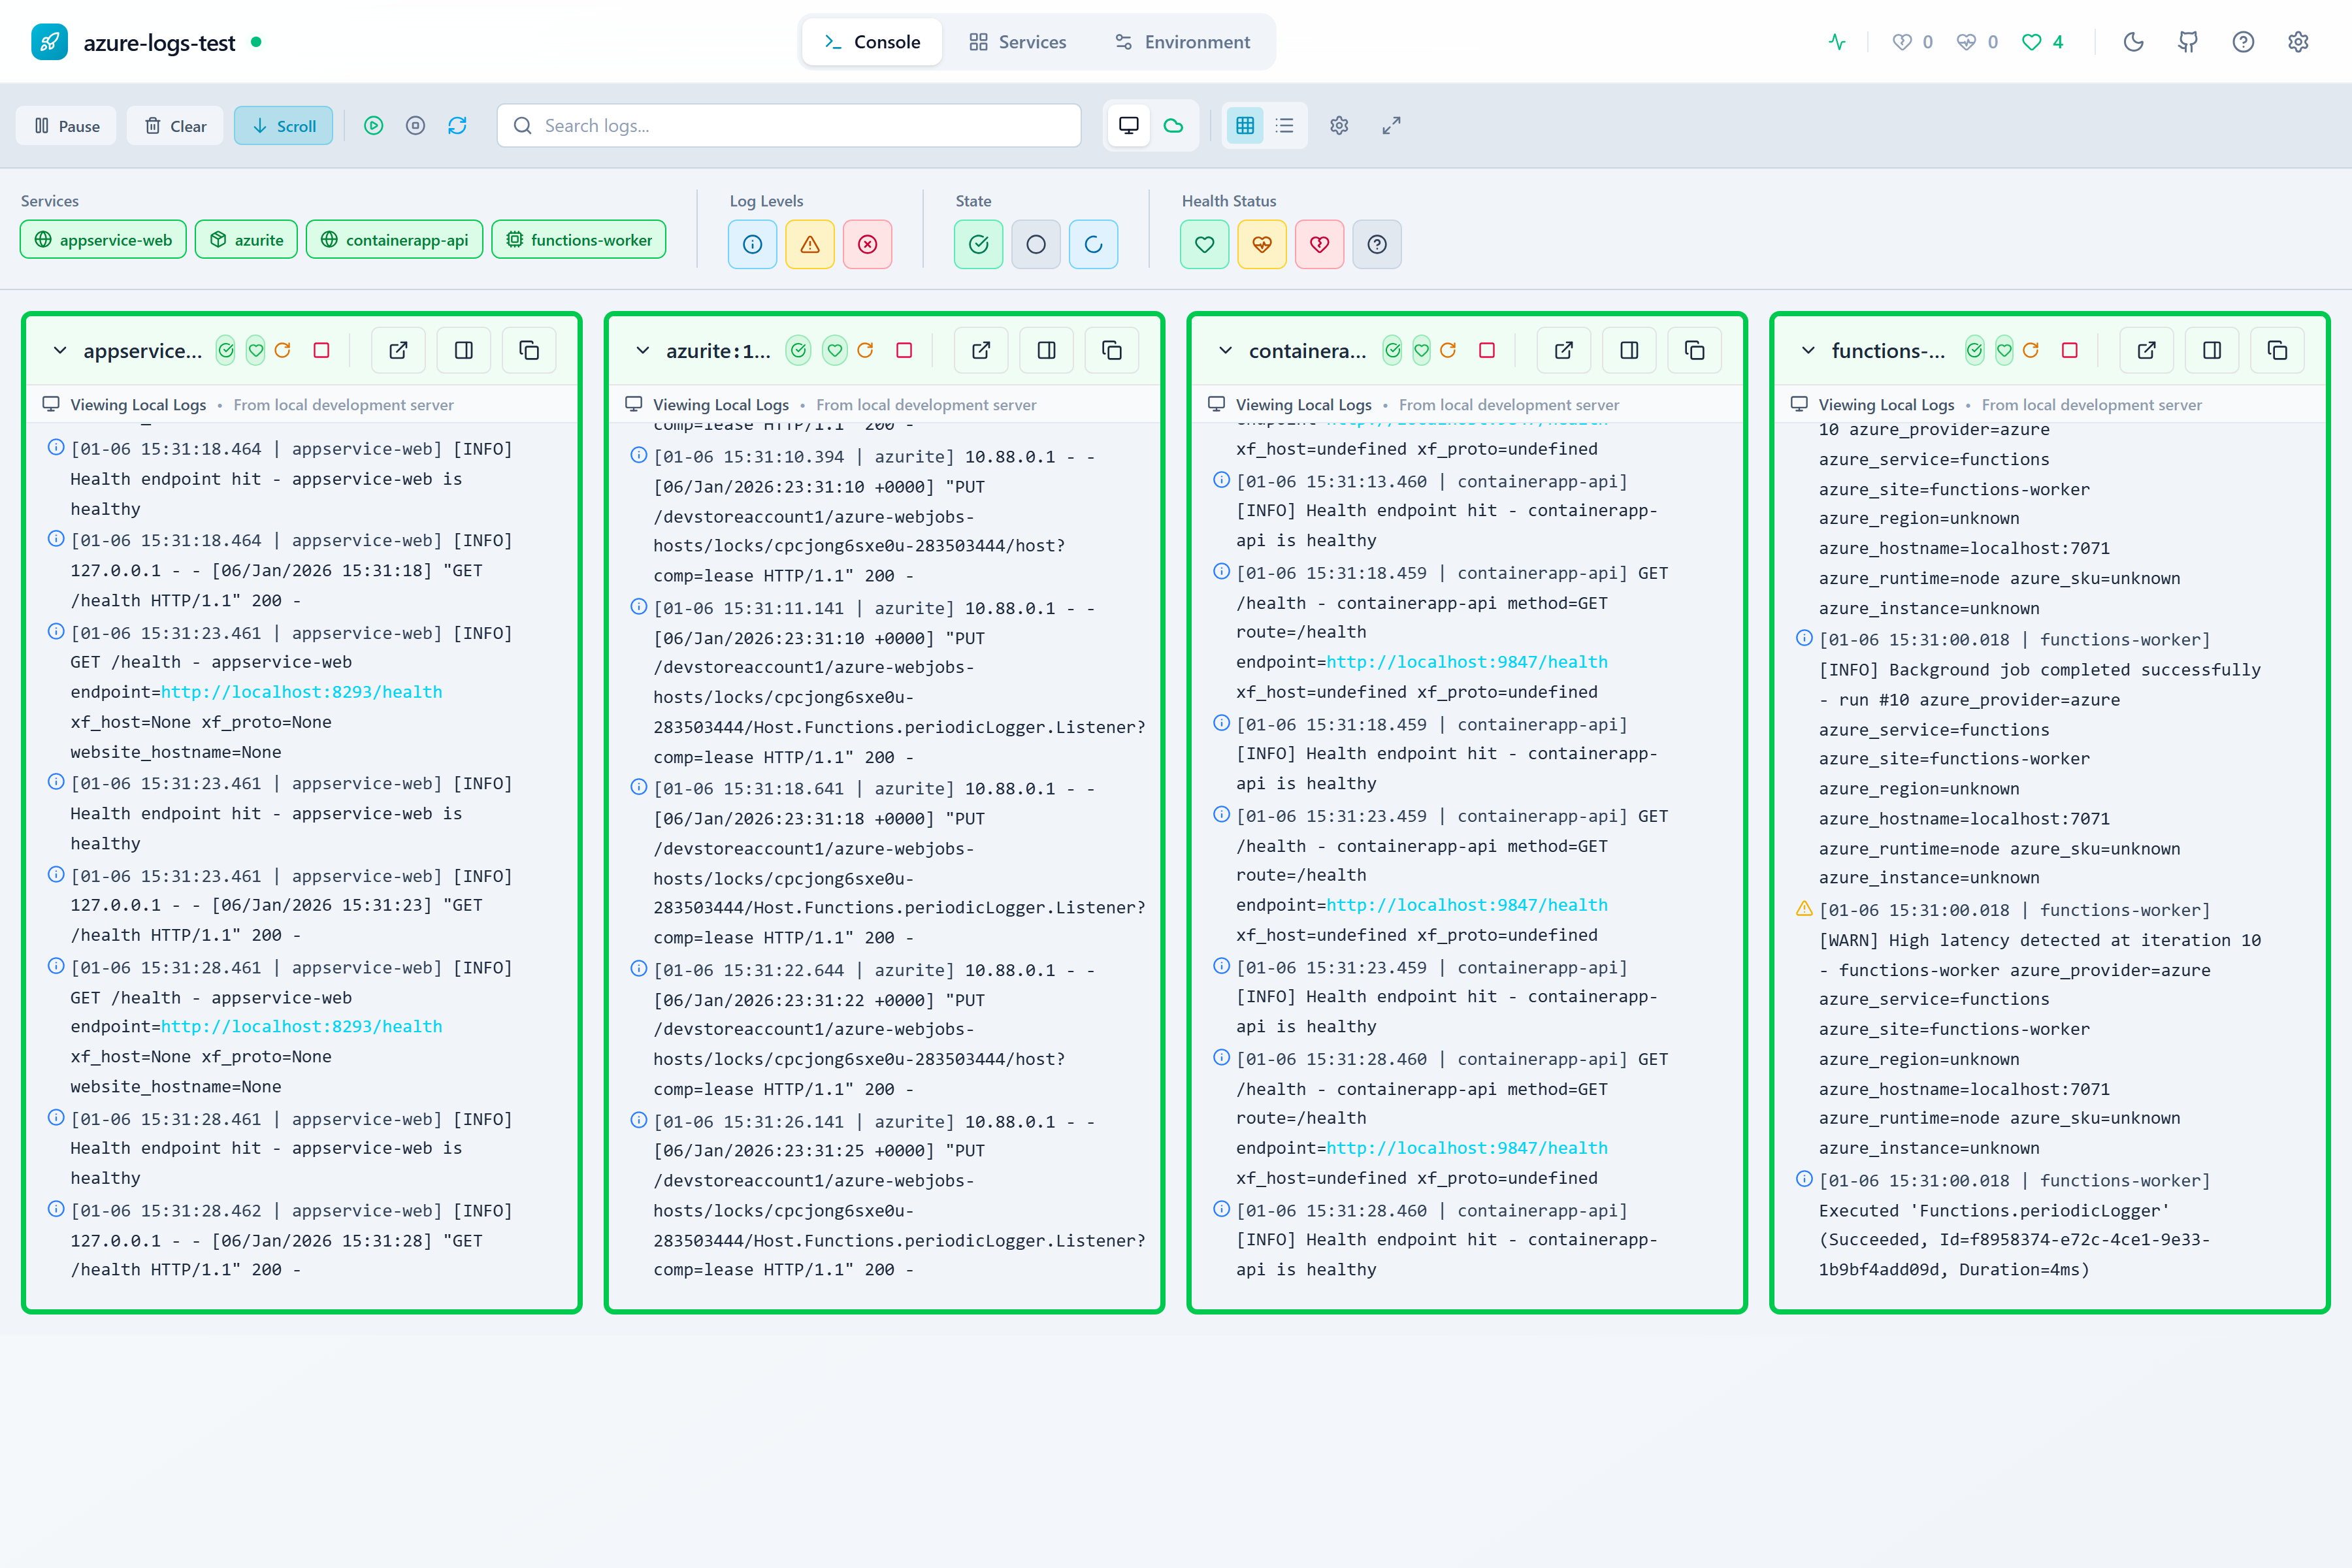The width and height of the screenshot is (2352, 1568).
Task: Toggle dark mode with the moon icon
Action: click(x=2134, y=42)
